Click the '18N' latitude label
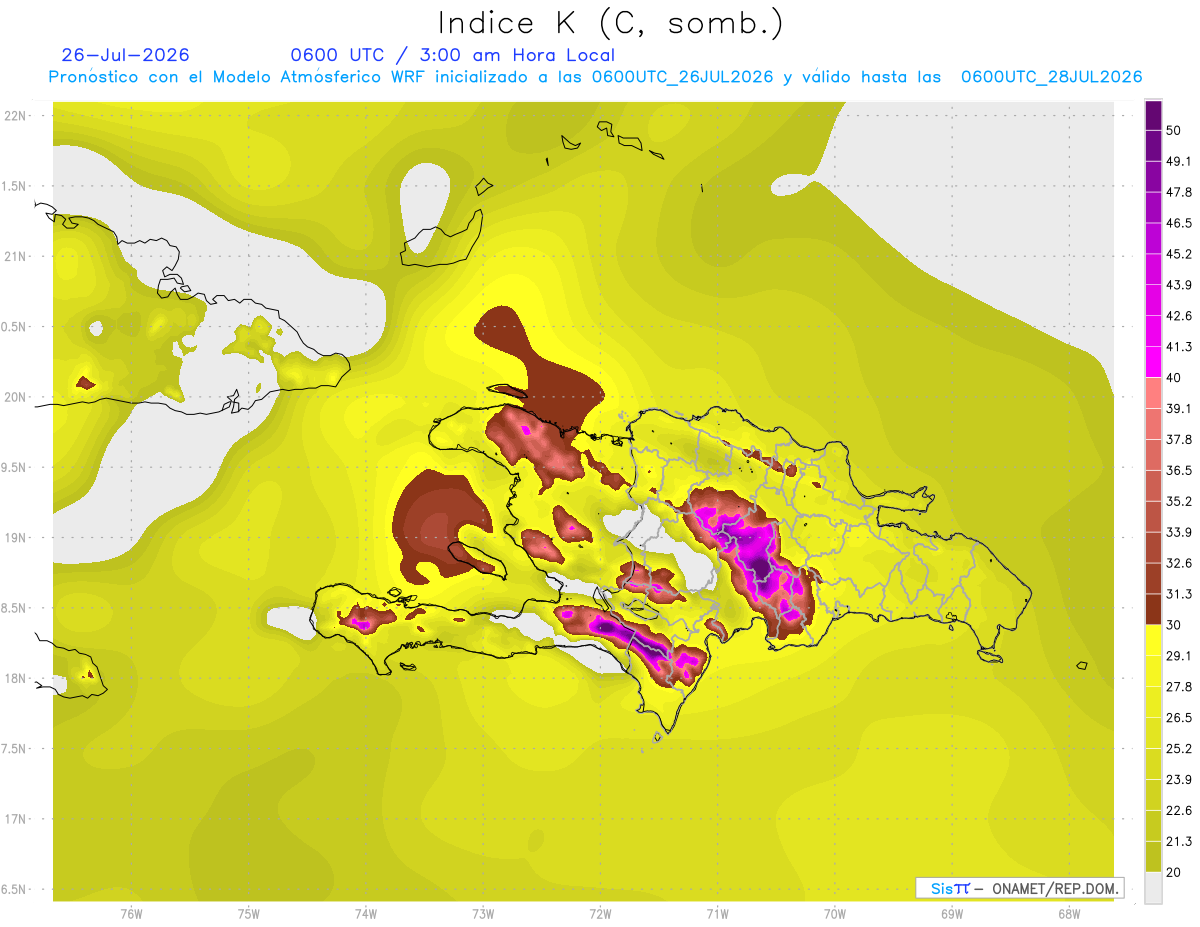This screenshot has width=1200, height=927. tap(16, 678)
